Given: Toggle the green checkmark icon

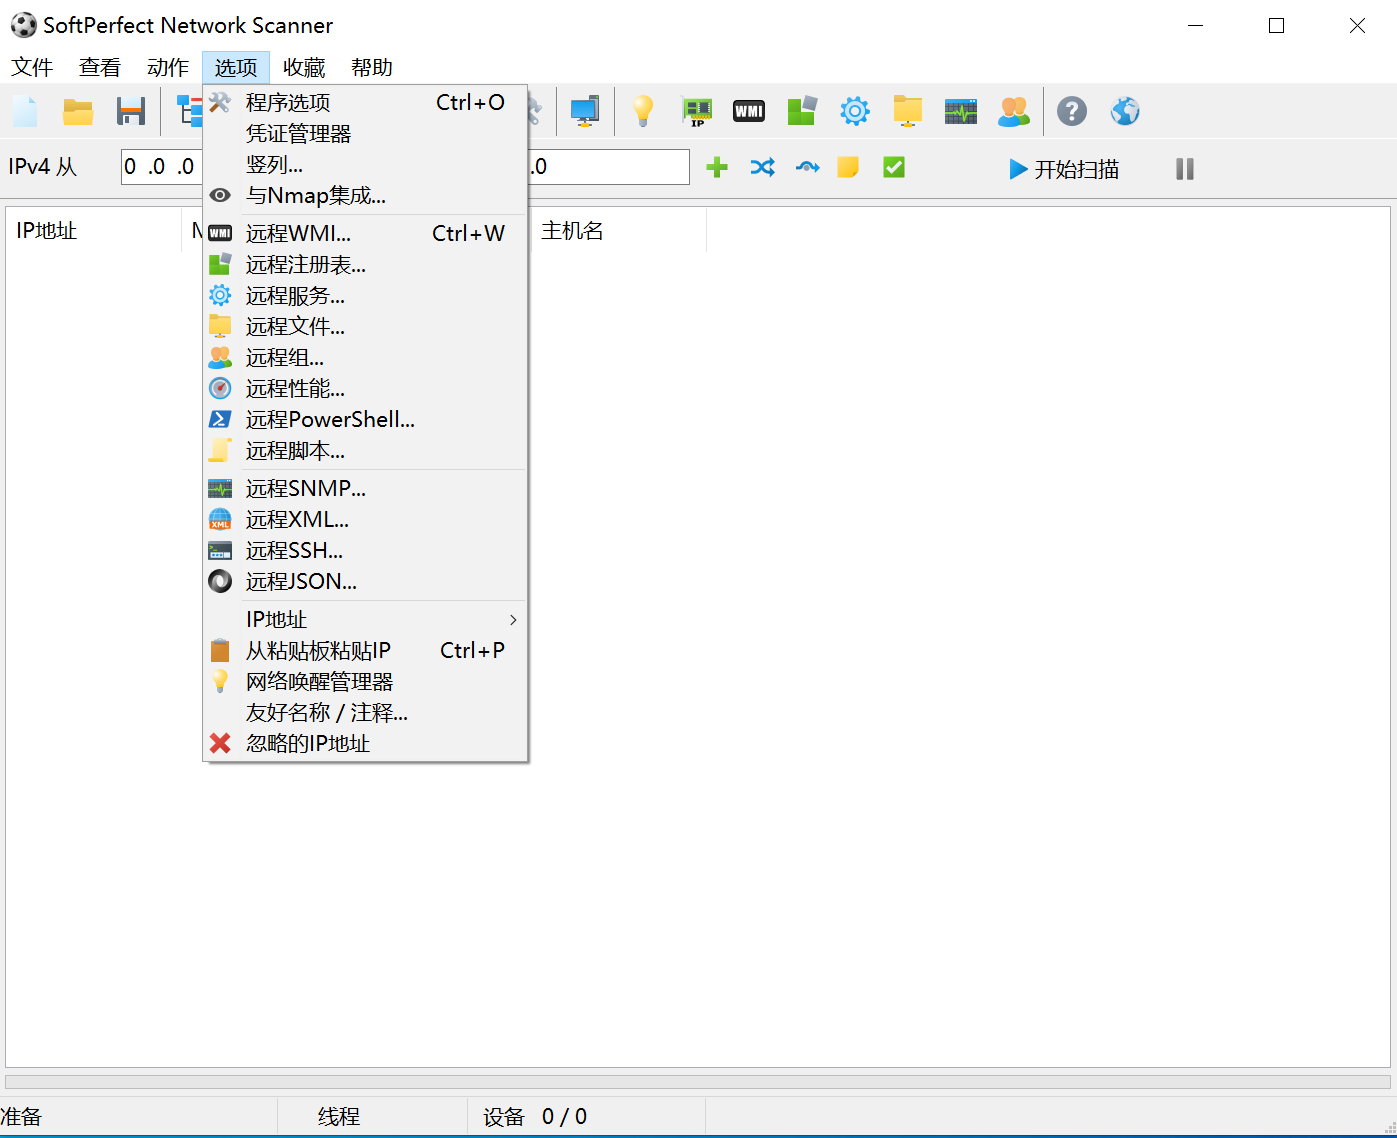Looking at the screenshot, I should (894, 168).
